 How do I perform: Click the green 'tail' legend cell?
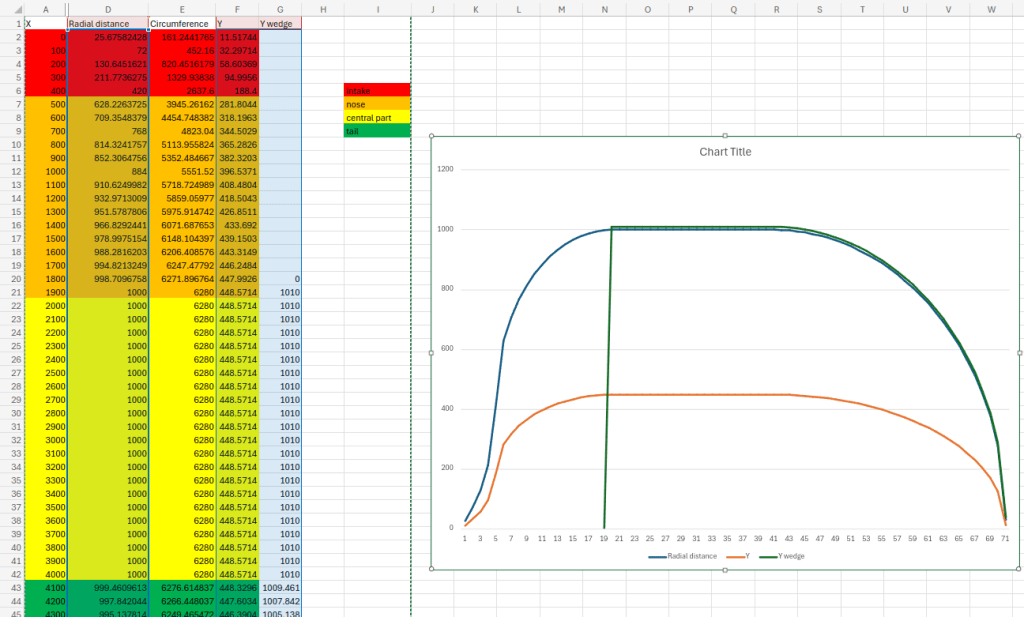click(x=376, y=131)
